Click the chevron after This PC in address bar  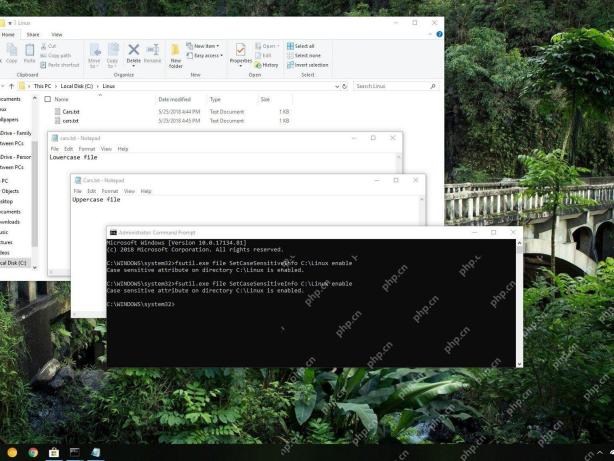pos(56,86)
